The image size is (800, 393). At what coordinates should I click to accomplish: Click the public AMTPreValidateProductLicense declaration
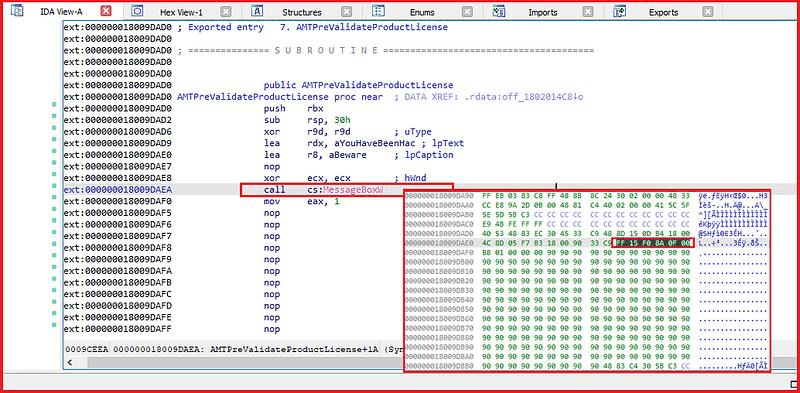coord(358,85)
